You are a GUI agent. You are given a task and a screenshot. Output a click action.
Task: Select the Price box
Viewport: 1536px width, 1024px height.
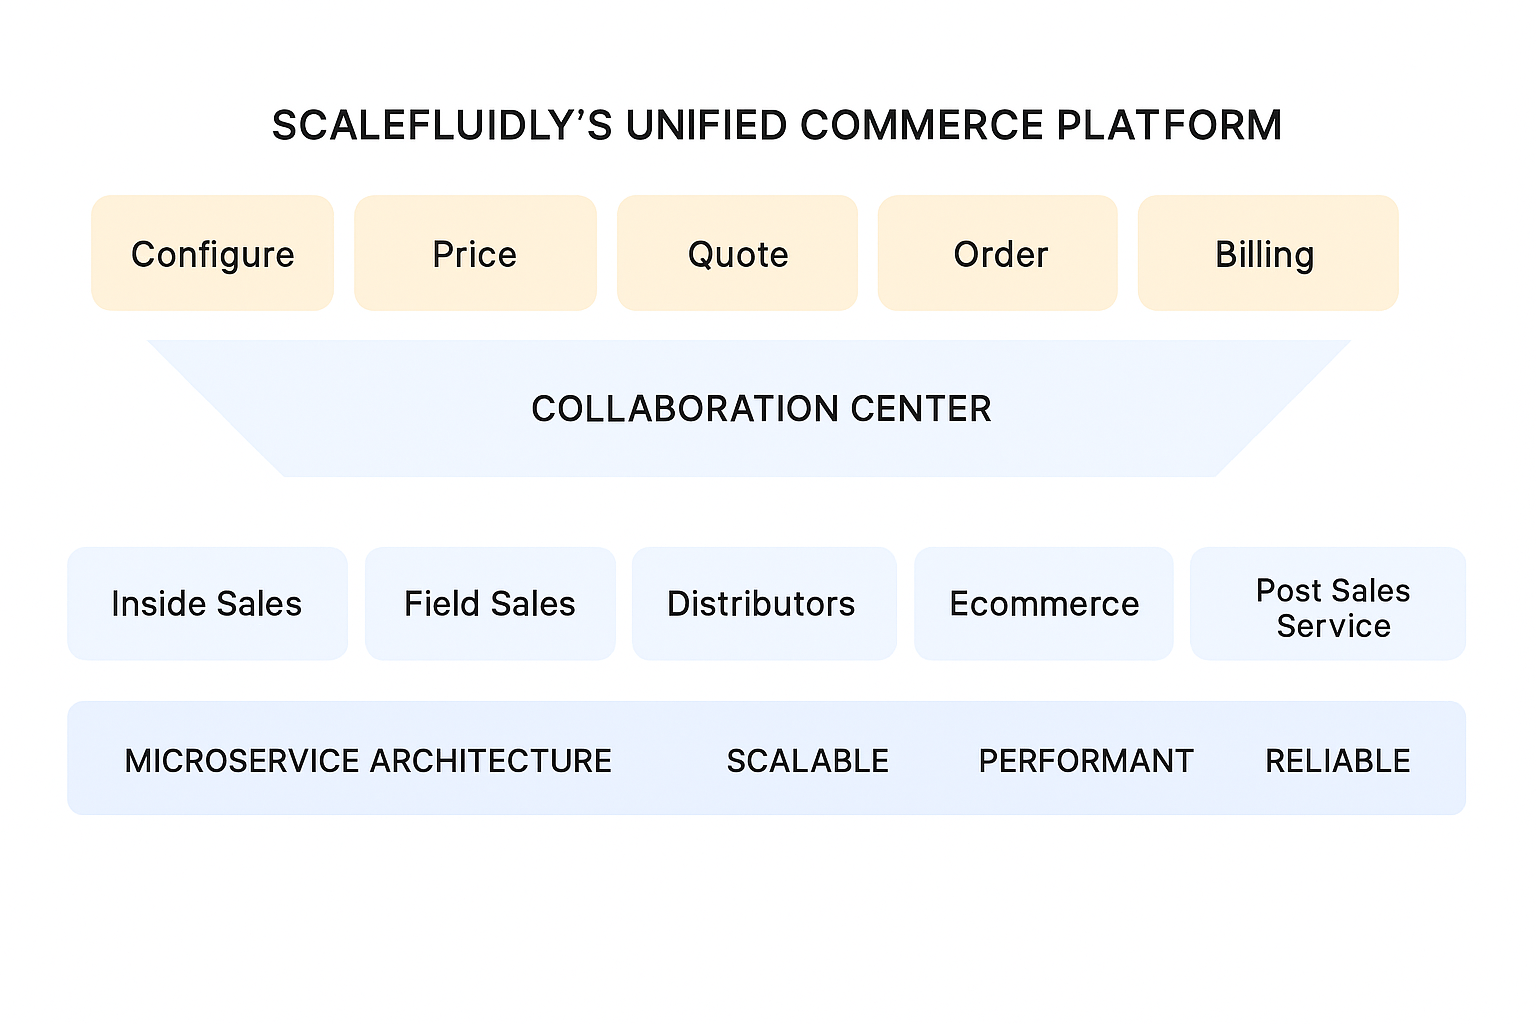(475, 254)
